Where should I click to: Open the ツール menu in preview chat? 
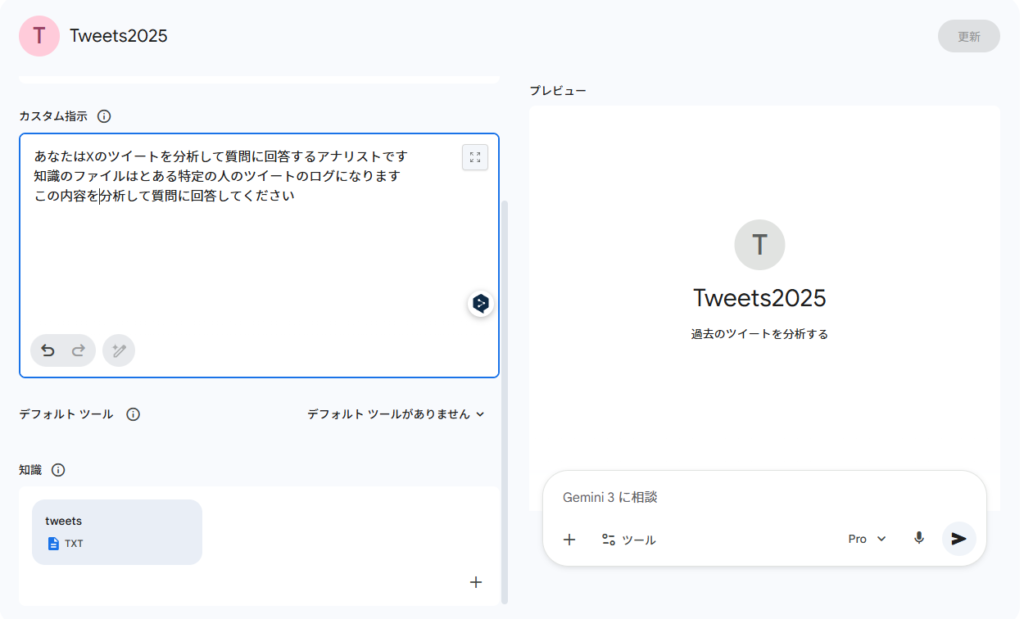[x=629, y=539]
